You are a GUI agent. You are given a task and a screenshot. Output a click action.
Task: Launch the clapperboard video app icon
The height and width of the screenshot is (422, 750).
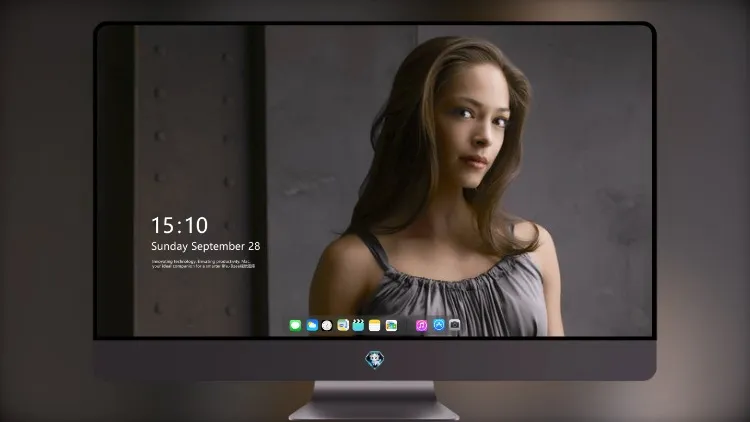358,325
